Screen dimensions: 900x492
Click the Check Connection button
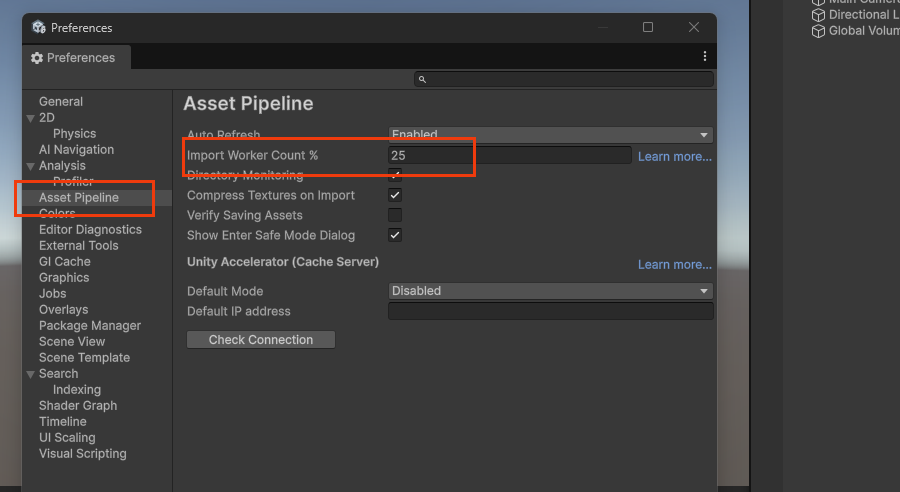pos(260,340)
